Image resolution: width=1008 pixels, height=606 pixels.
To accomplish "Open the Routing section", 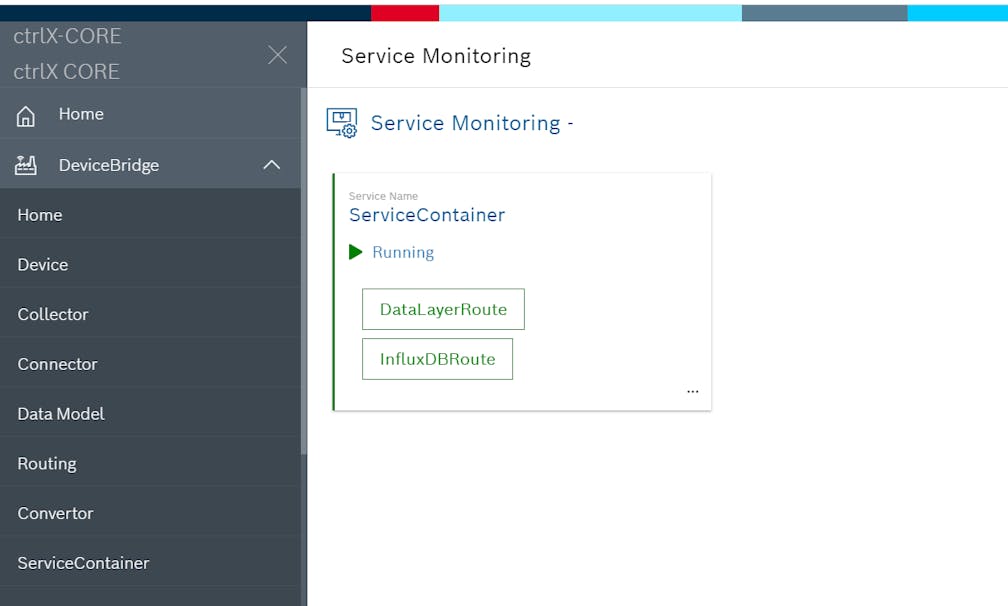I will click(x=47, y=464).
